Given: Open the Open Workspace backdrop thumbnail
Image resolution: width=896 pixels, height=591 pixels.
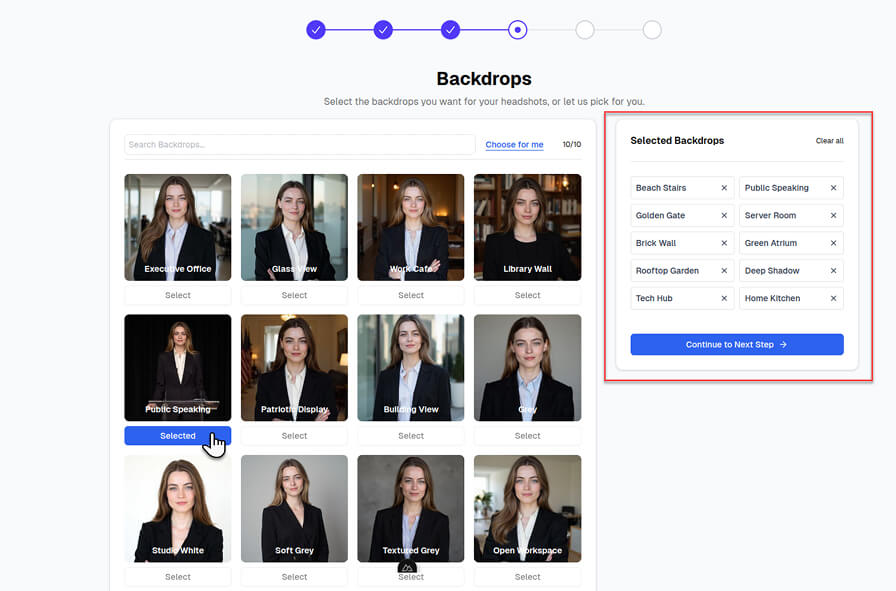Looking at the screenshot, I should (528, 508).
